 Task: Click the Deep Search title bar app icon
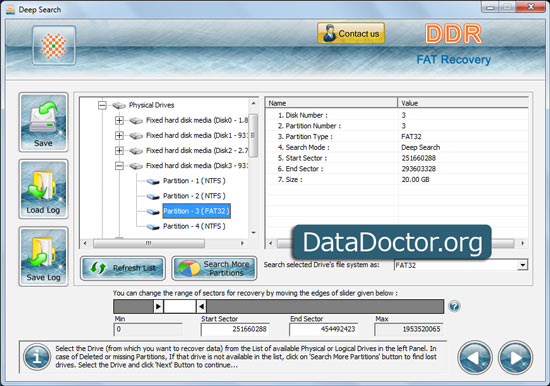coord(11,10)
